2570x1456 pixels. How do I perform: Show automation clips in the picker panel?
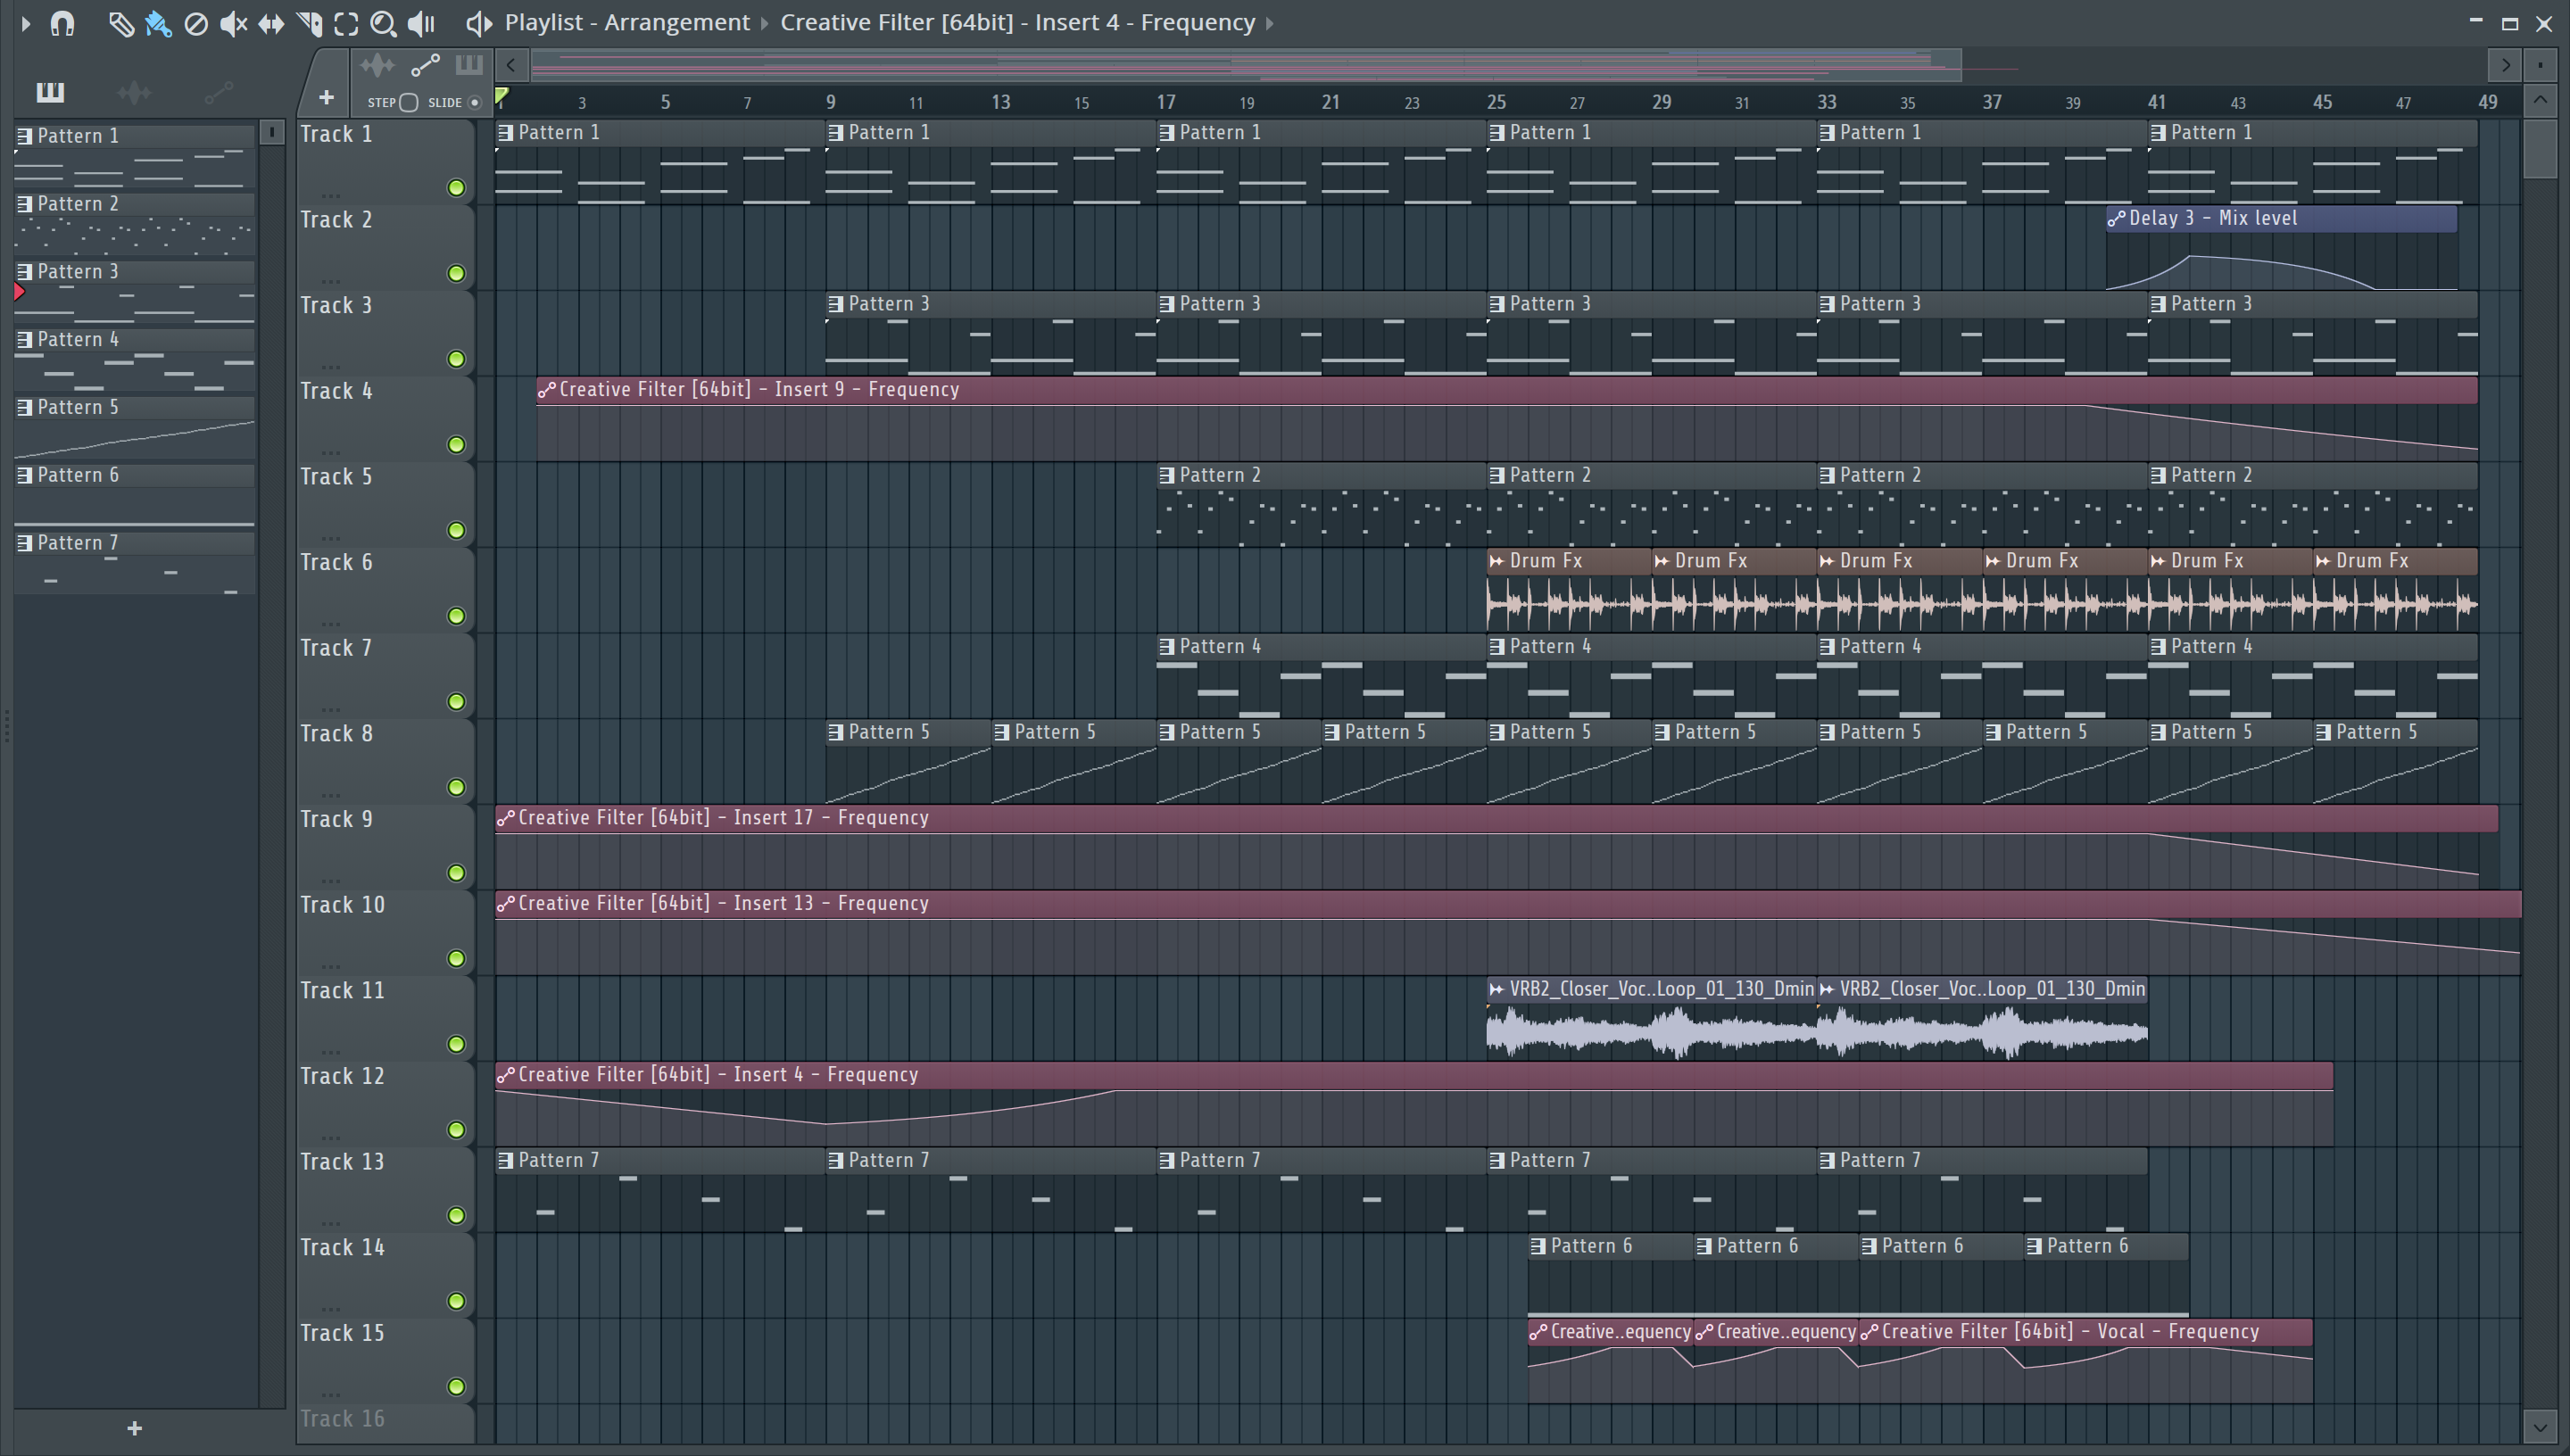(x=218, y=92)
